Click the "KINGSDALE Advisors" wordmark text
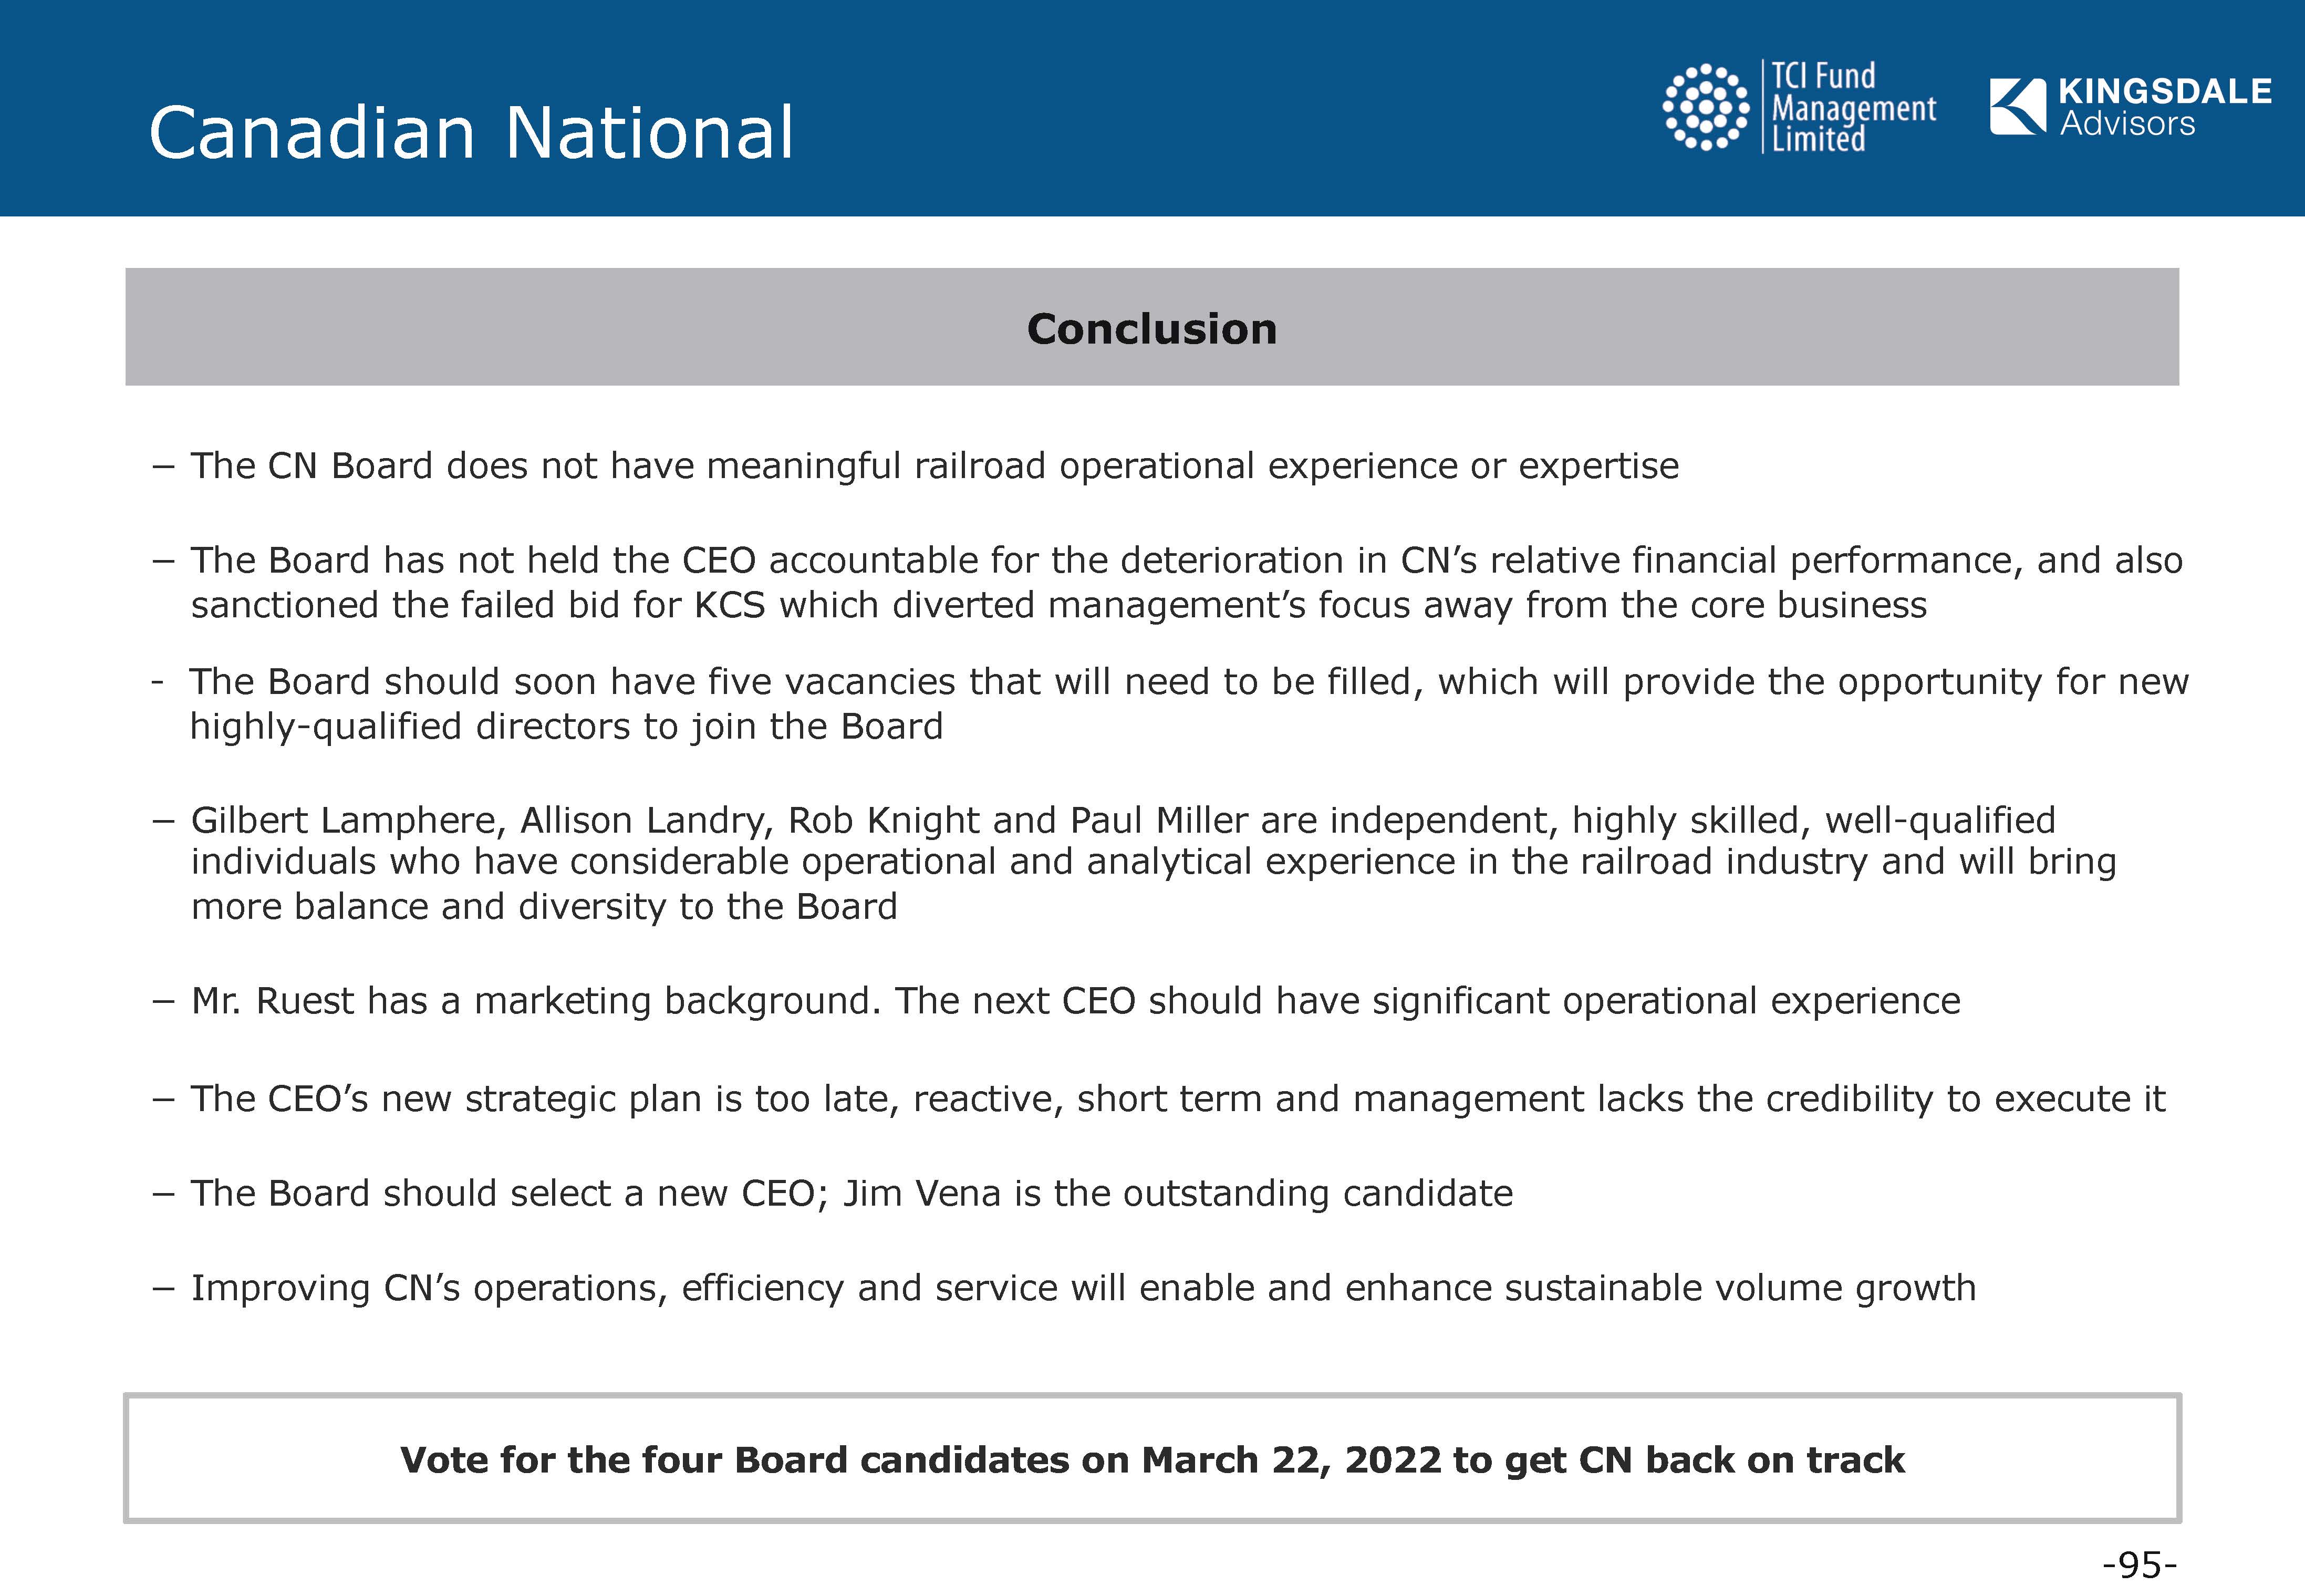This screenshot has height=1596, width=2305. pos(2164,107)
